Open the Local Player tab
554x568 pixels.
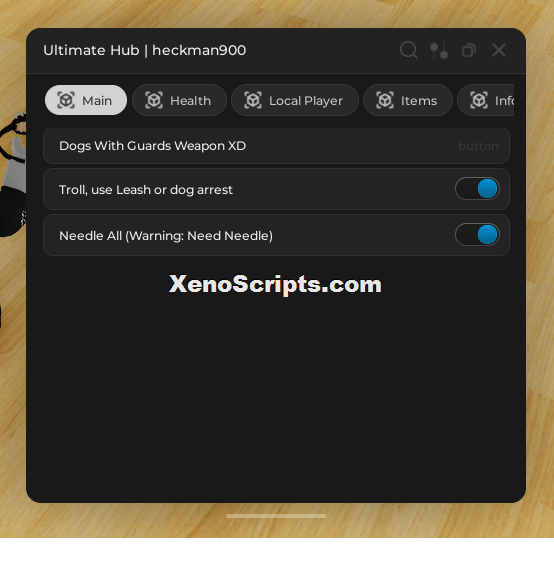(x=295, y=100)
